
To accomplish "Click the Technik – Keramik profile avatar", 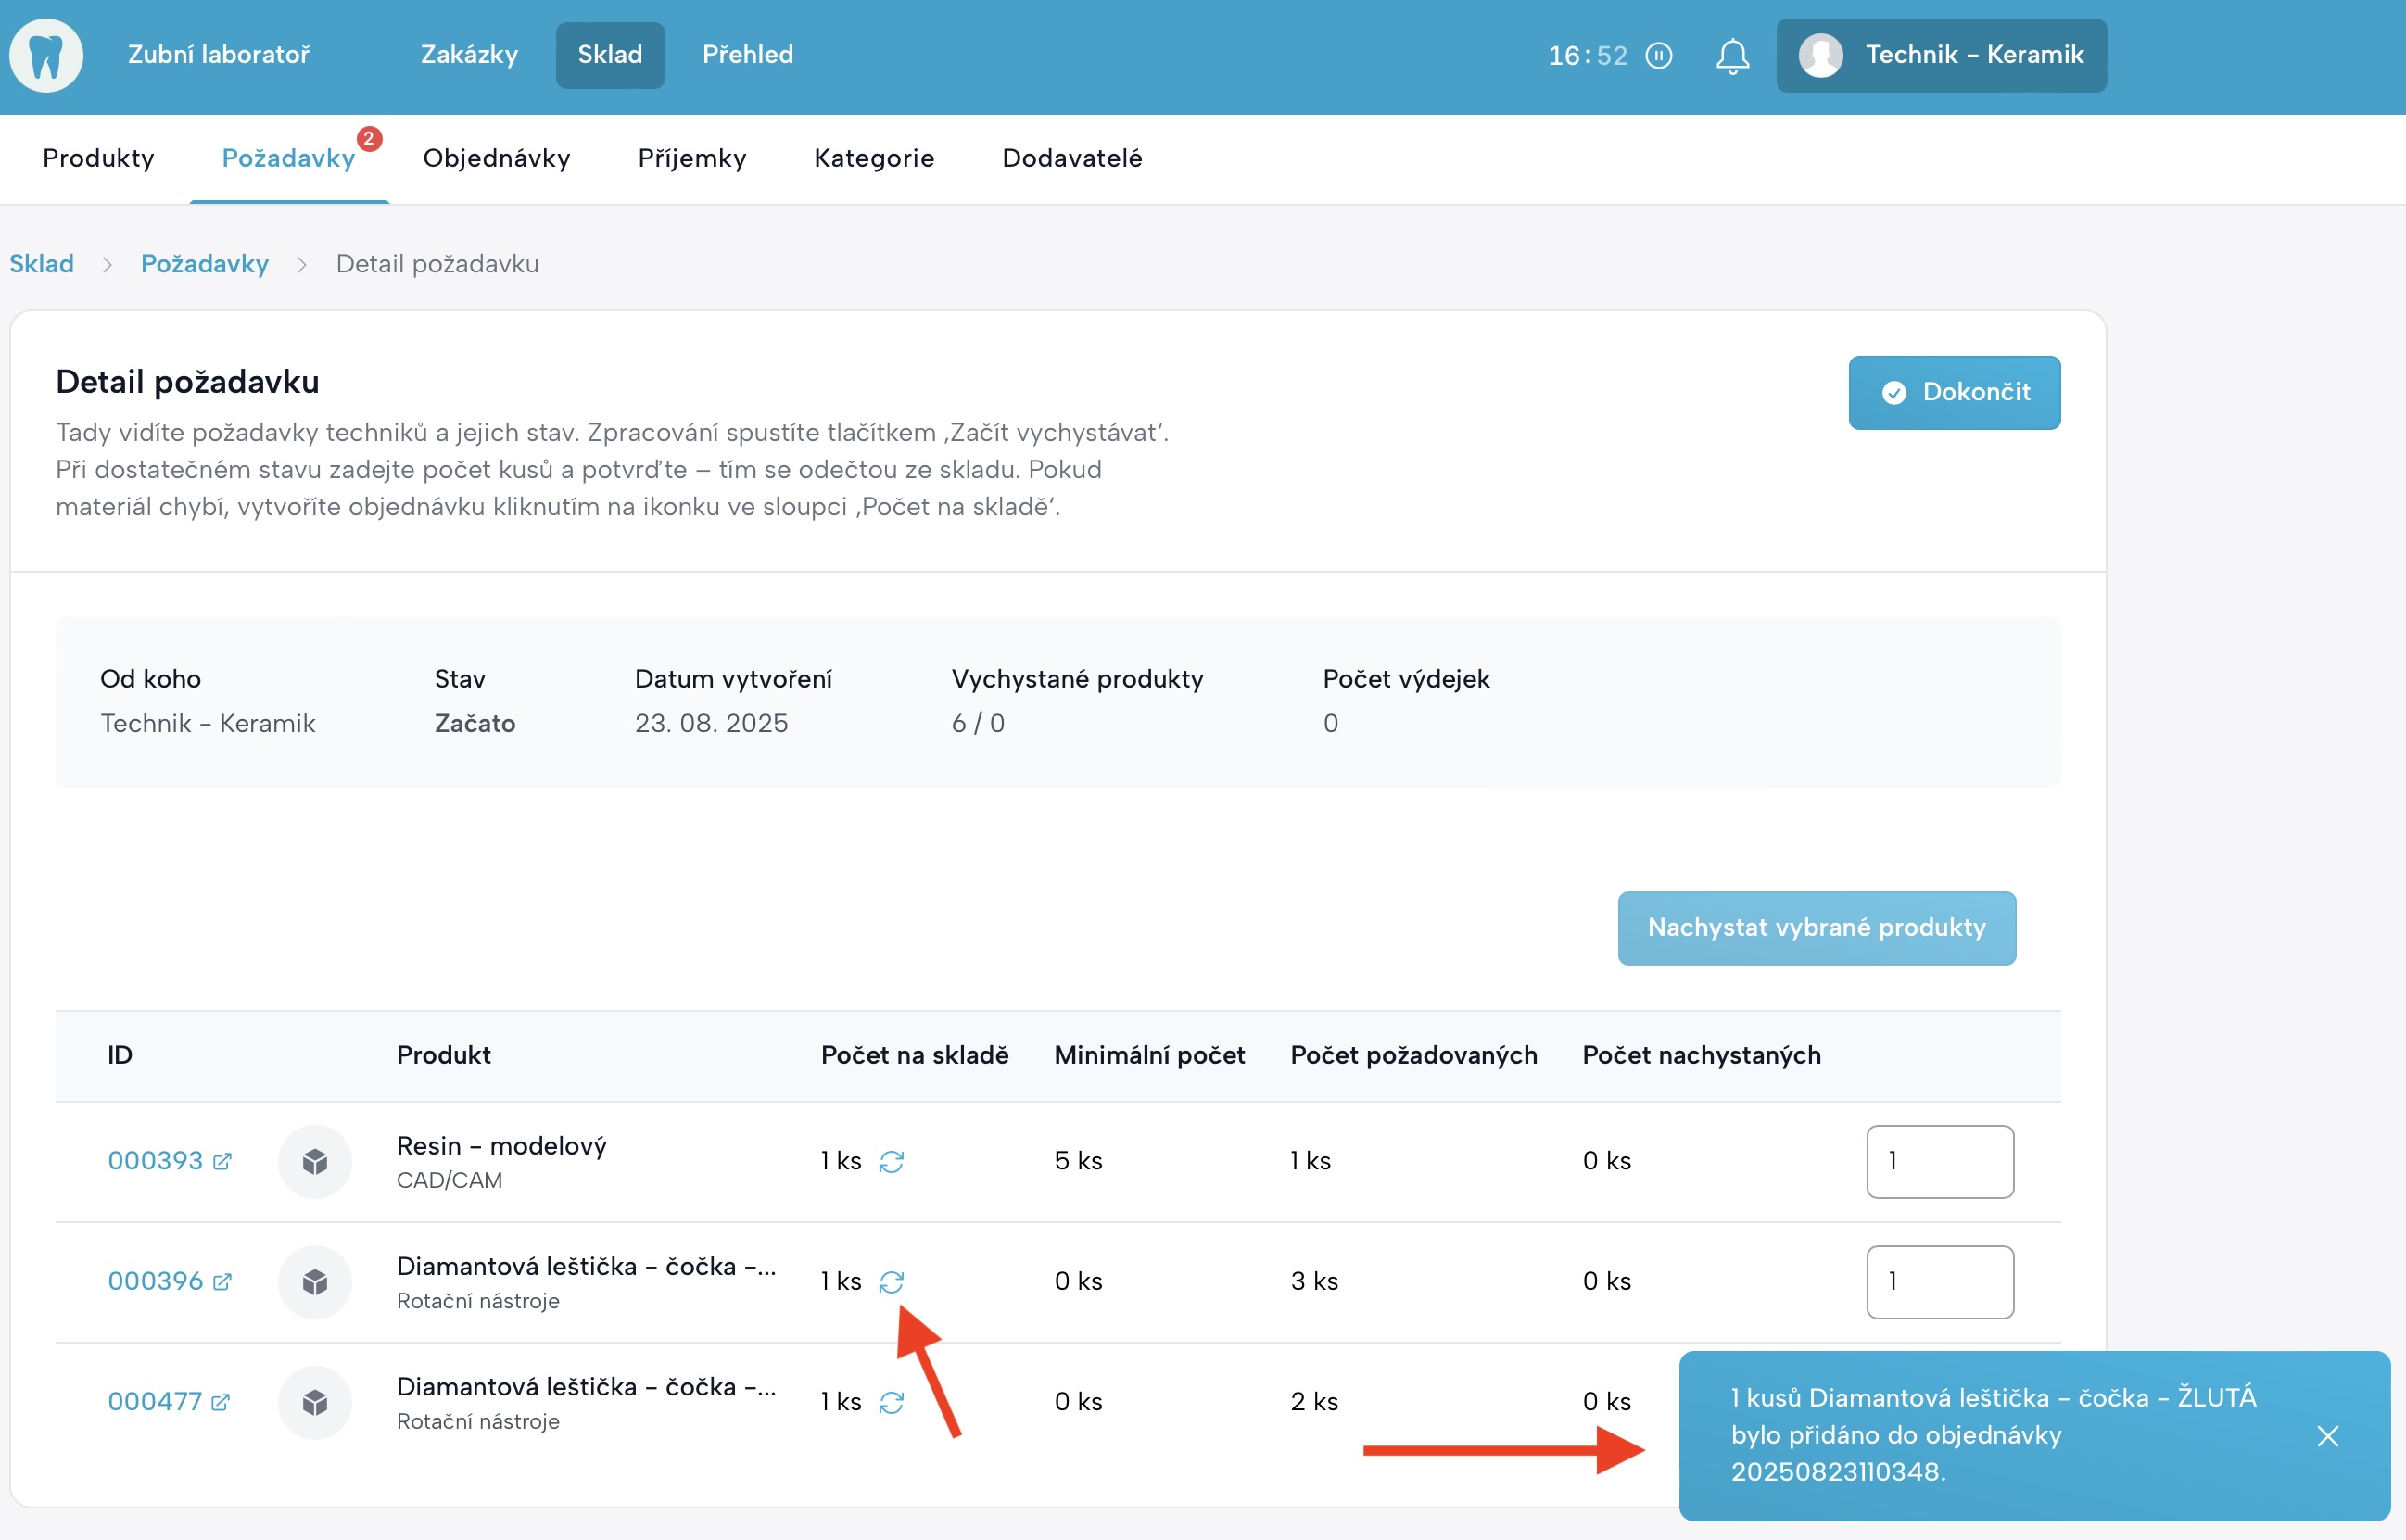I will 1822,55.
